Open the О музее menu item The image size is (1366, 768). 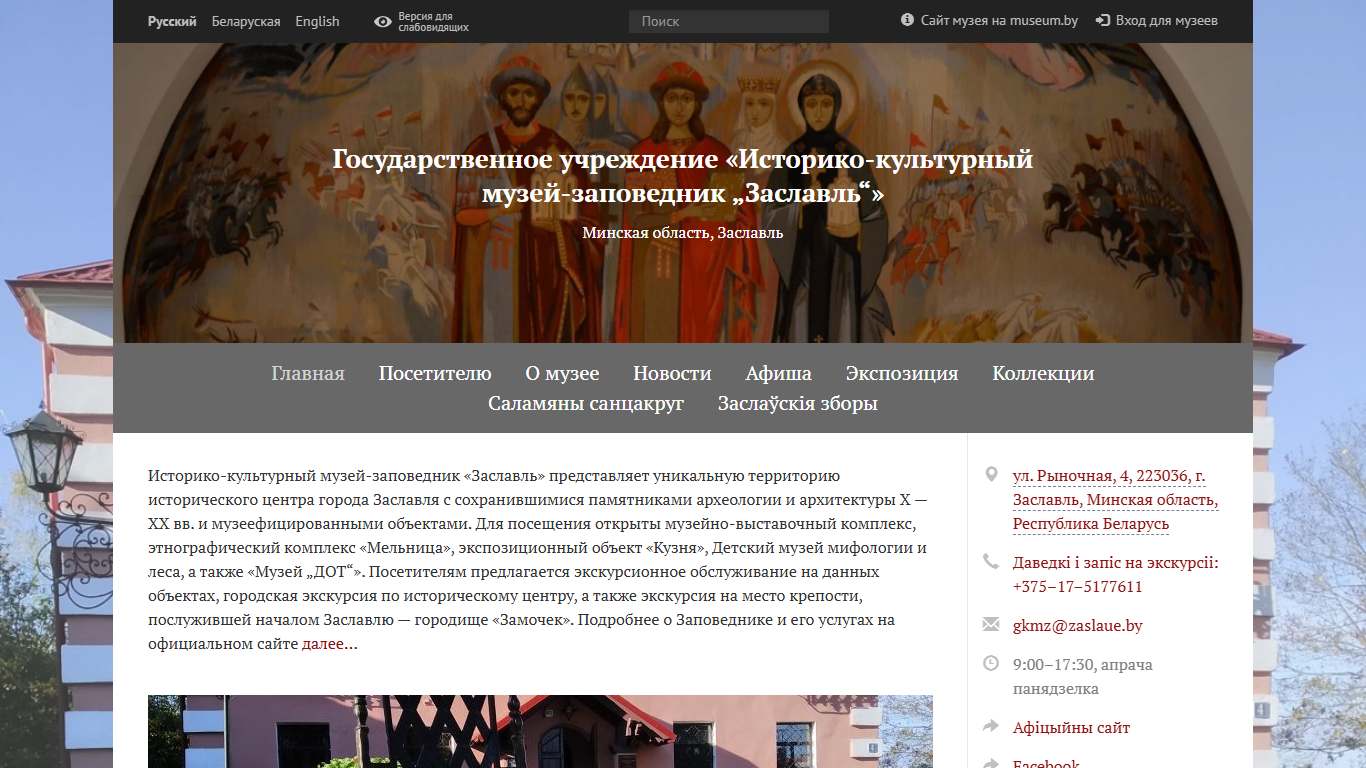pyautogui.click(x=562, y=373)
